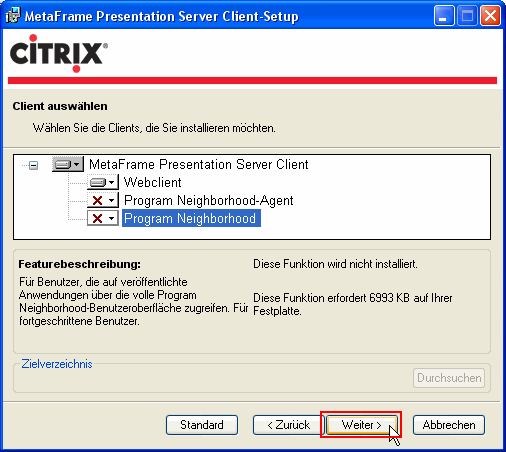This screenshot has height=452, width=506.
Task: Open the Webclient install-state dropdown
Action: pyautogui.click(x=103, y=182)
